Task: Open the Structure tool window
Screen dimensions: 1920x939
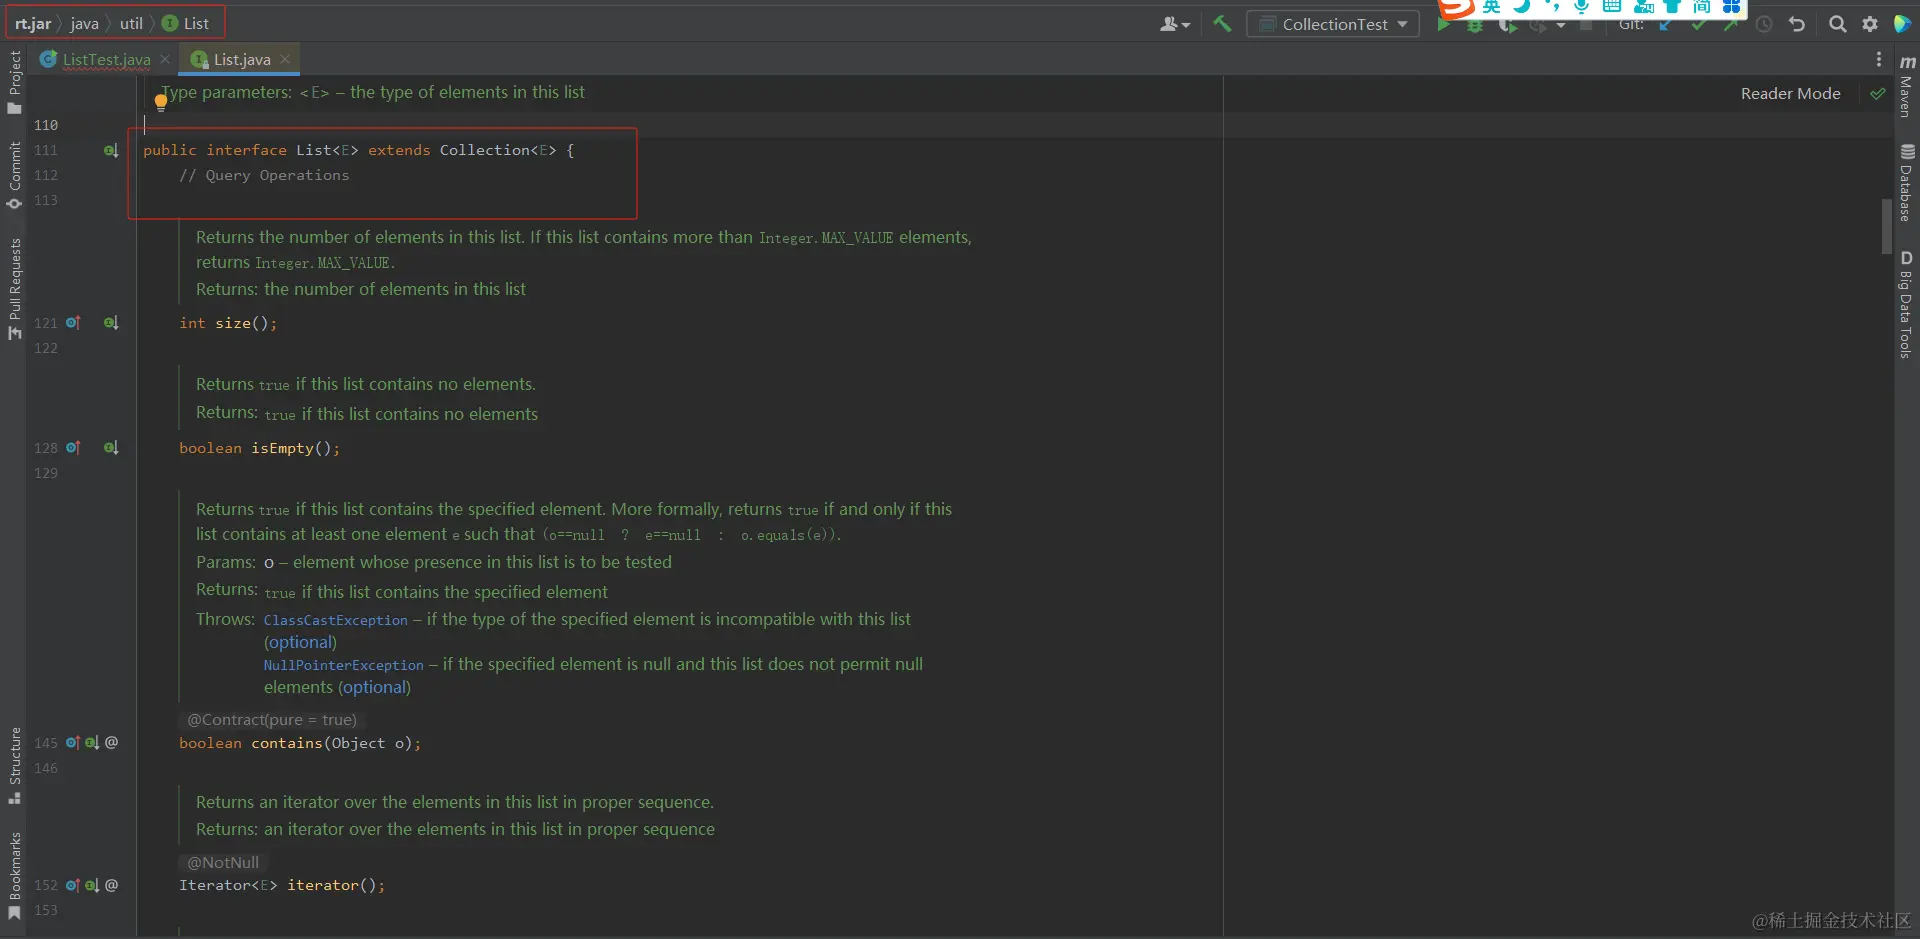Action: tap(14, 765)
